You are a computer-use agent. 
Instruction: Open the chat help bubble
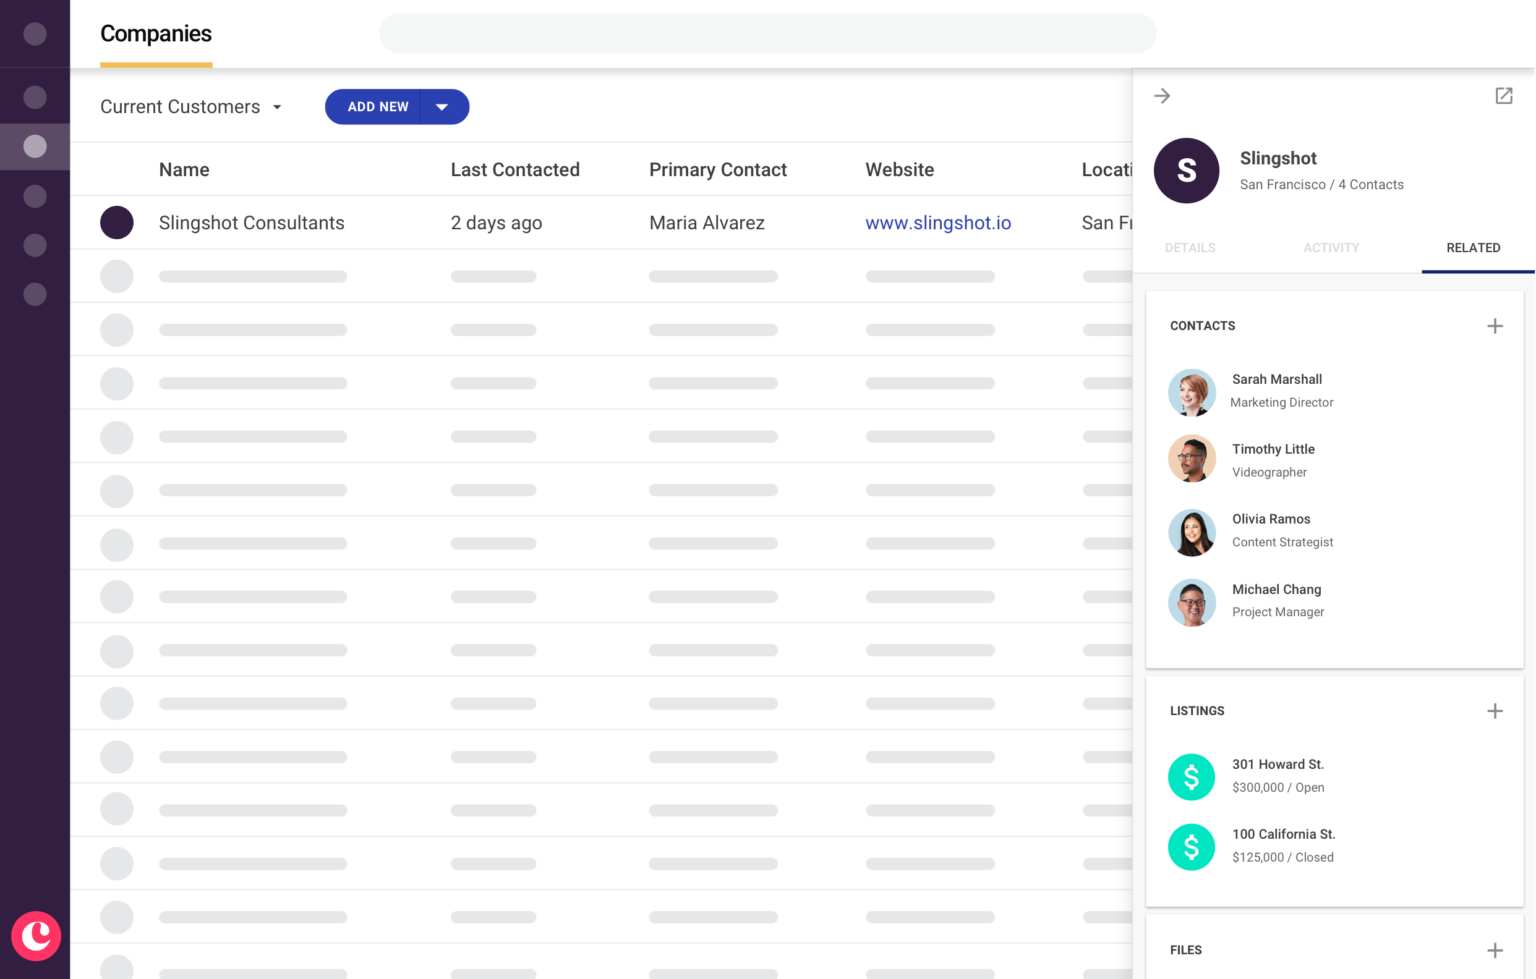tap(36, 936)
